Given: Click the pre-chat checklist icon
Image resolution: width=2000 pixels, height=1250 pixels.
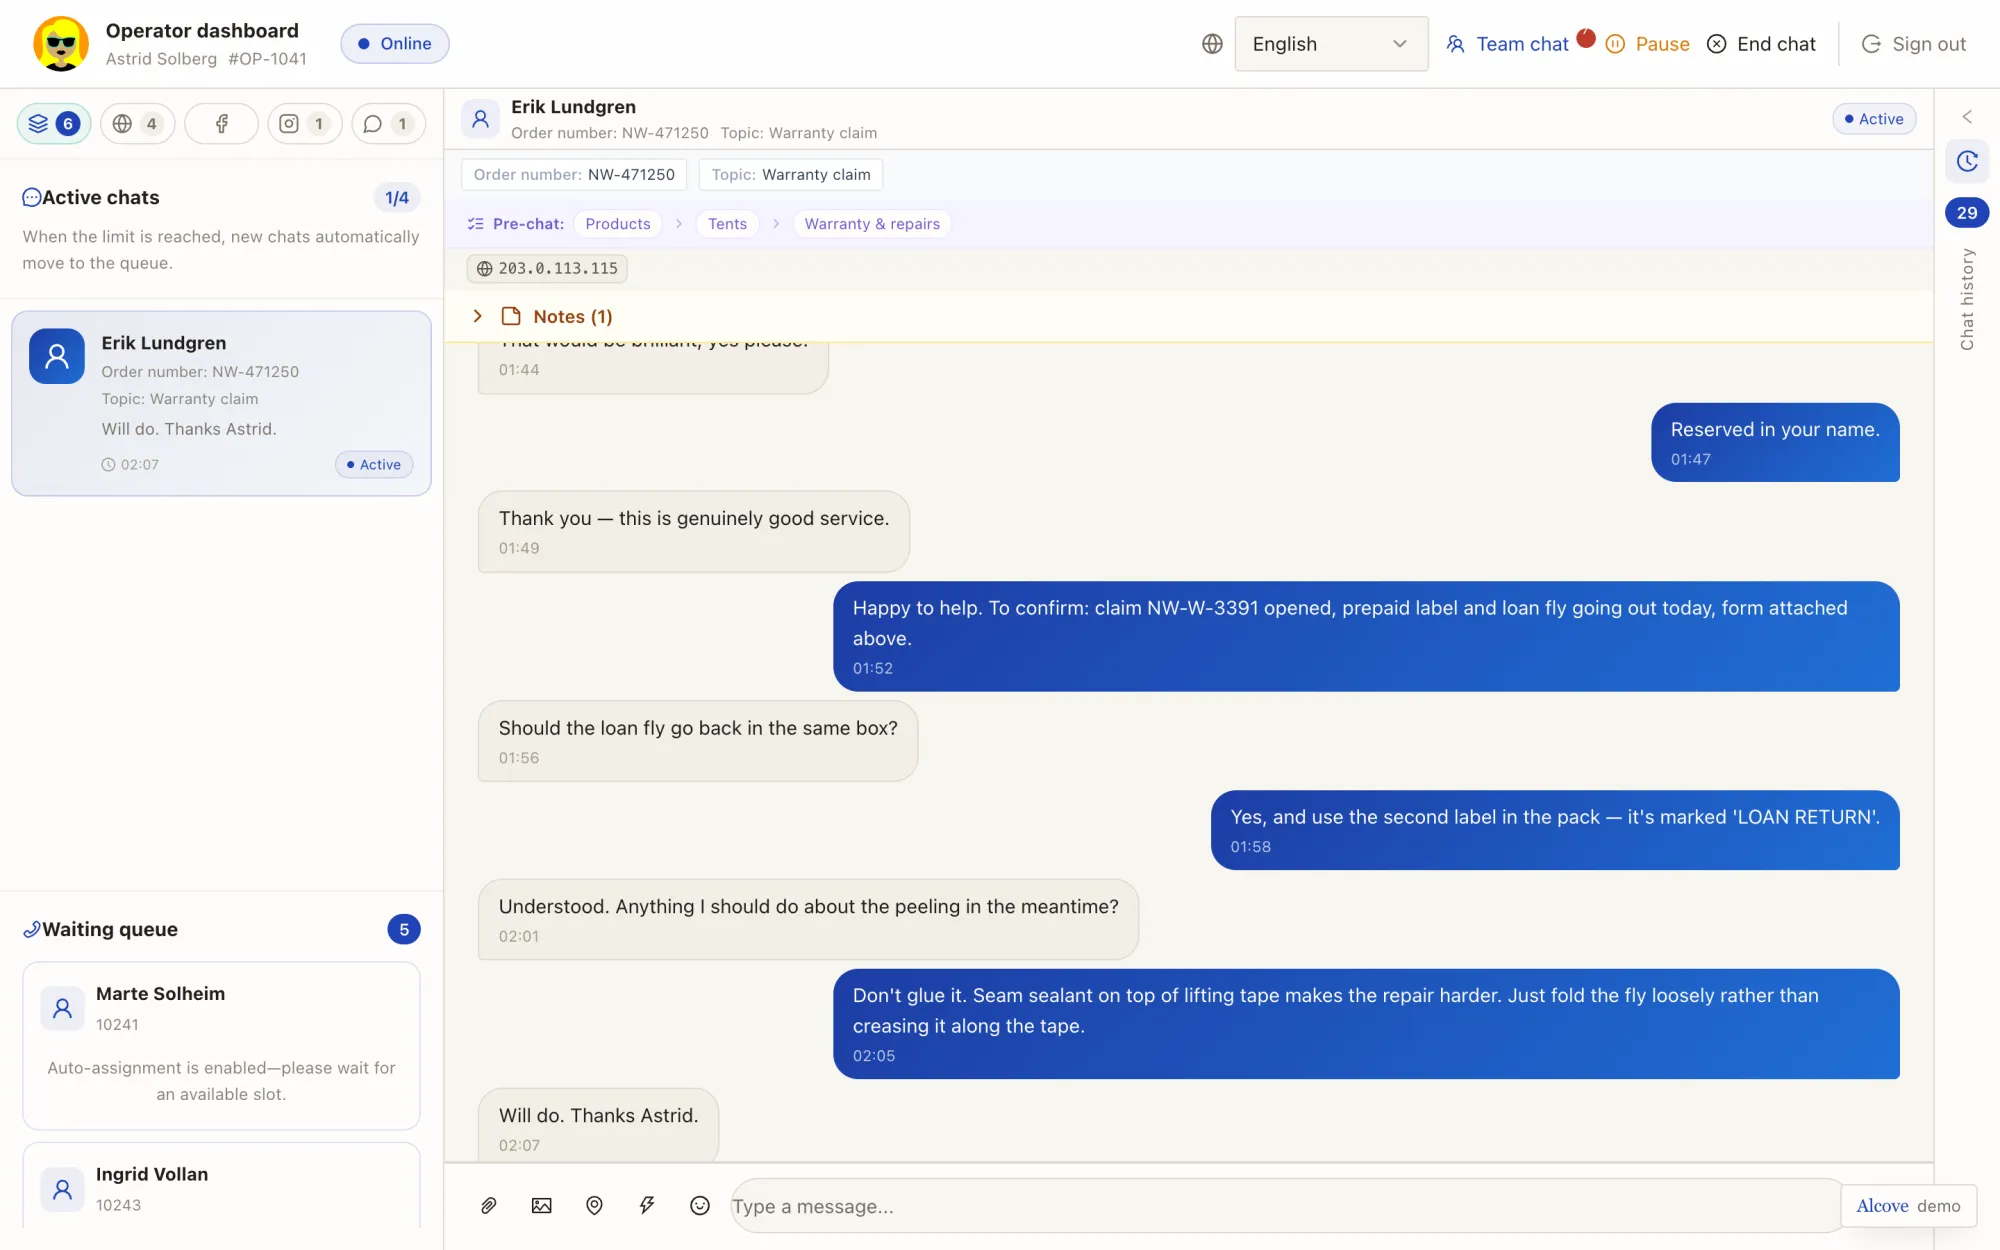Looking at the screenshot, I should pos(476,224).
